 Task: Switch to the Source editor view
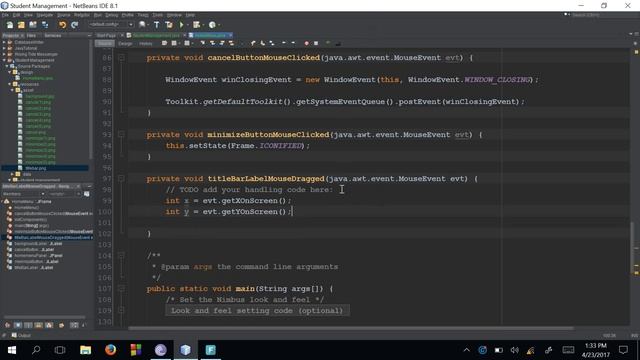point(104,43)
